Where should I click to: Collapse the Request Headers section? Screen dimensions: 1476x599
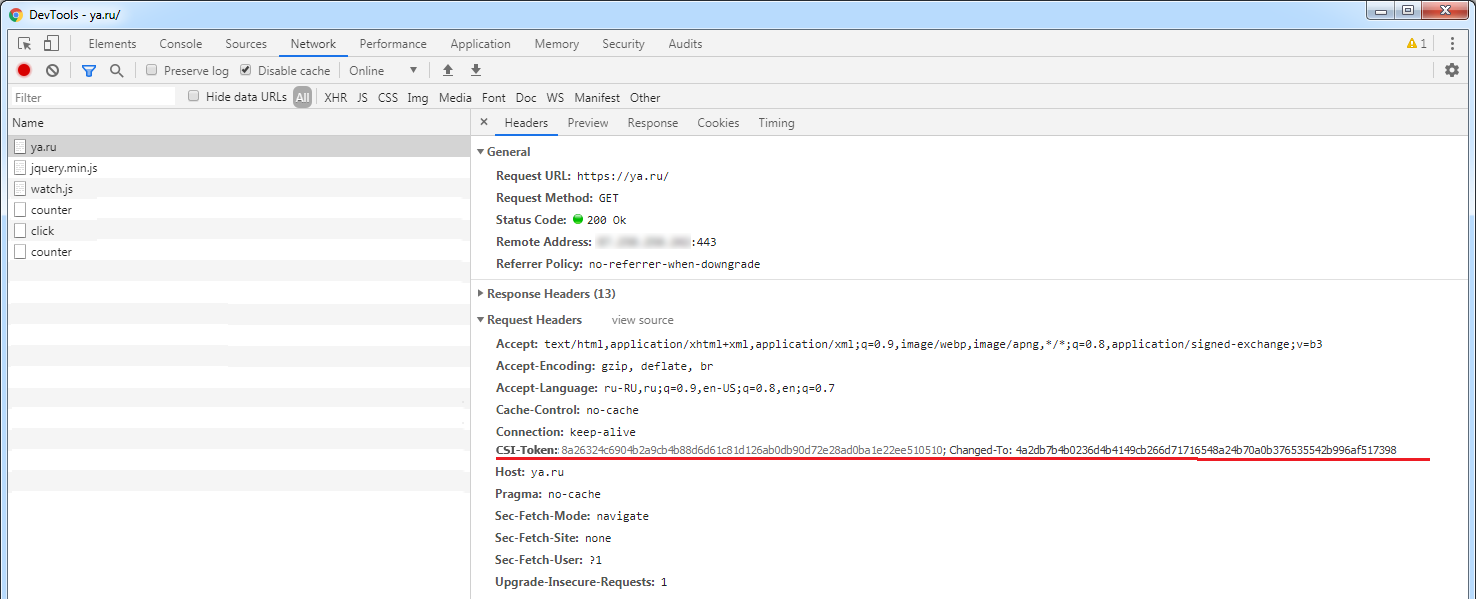(480, 320)
